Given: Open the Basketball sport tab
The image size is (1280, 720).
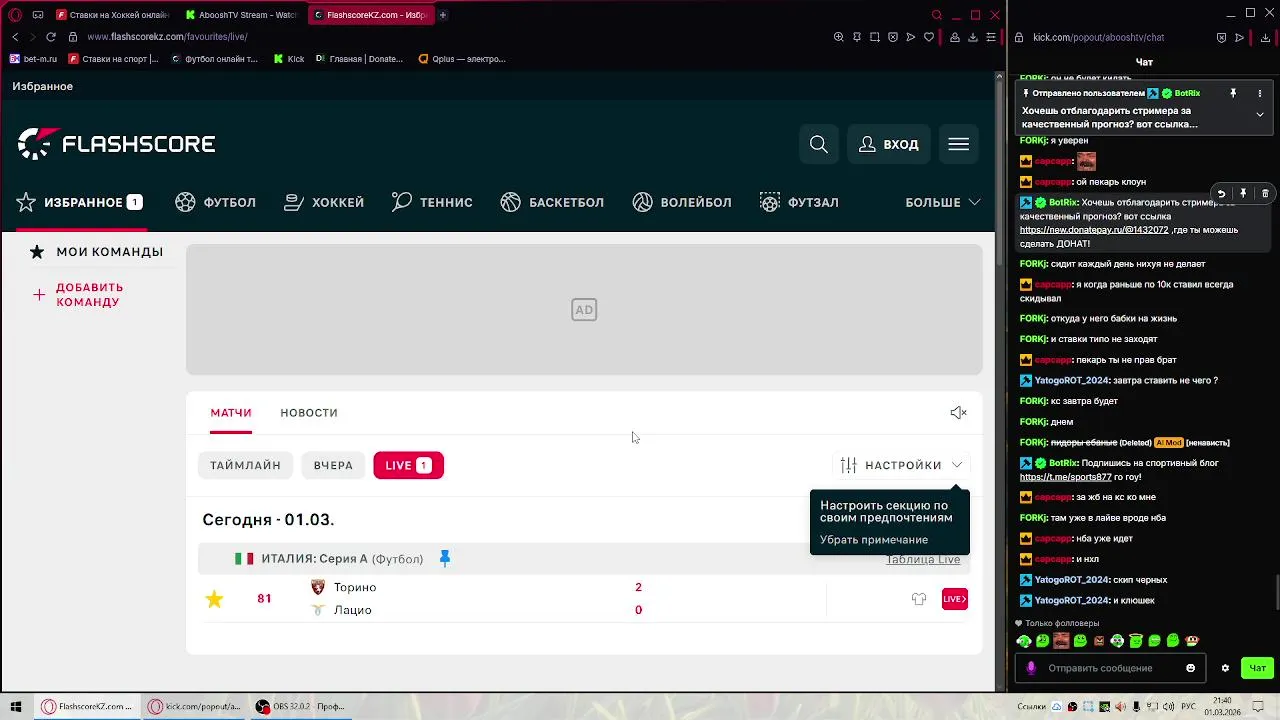Looking at the screenshot, I should click(x=552, y=202).
